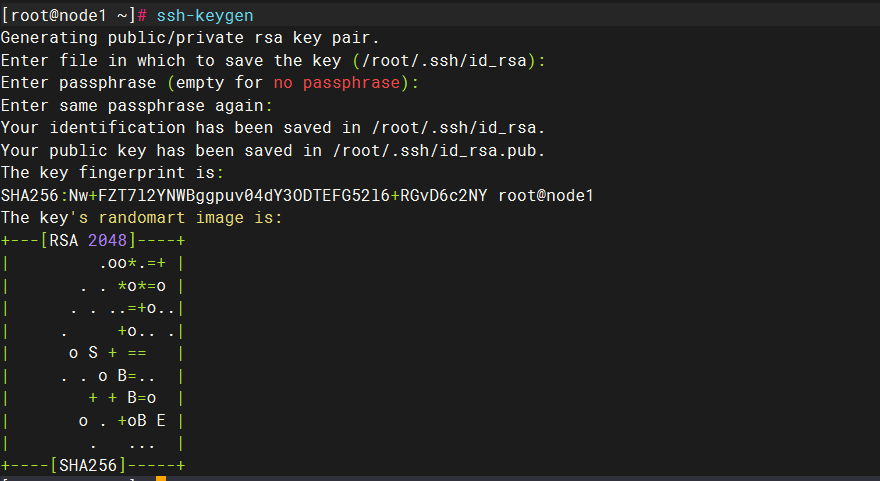Click the letter S inside the randomart
The height and width of the screenshot is (481, 880).
tap(92, 353)
